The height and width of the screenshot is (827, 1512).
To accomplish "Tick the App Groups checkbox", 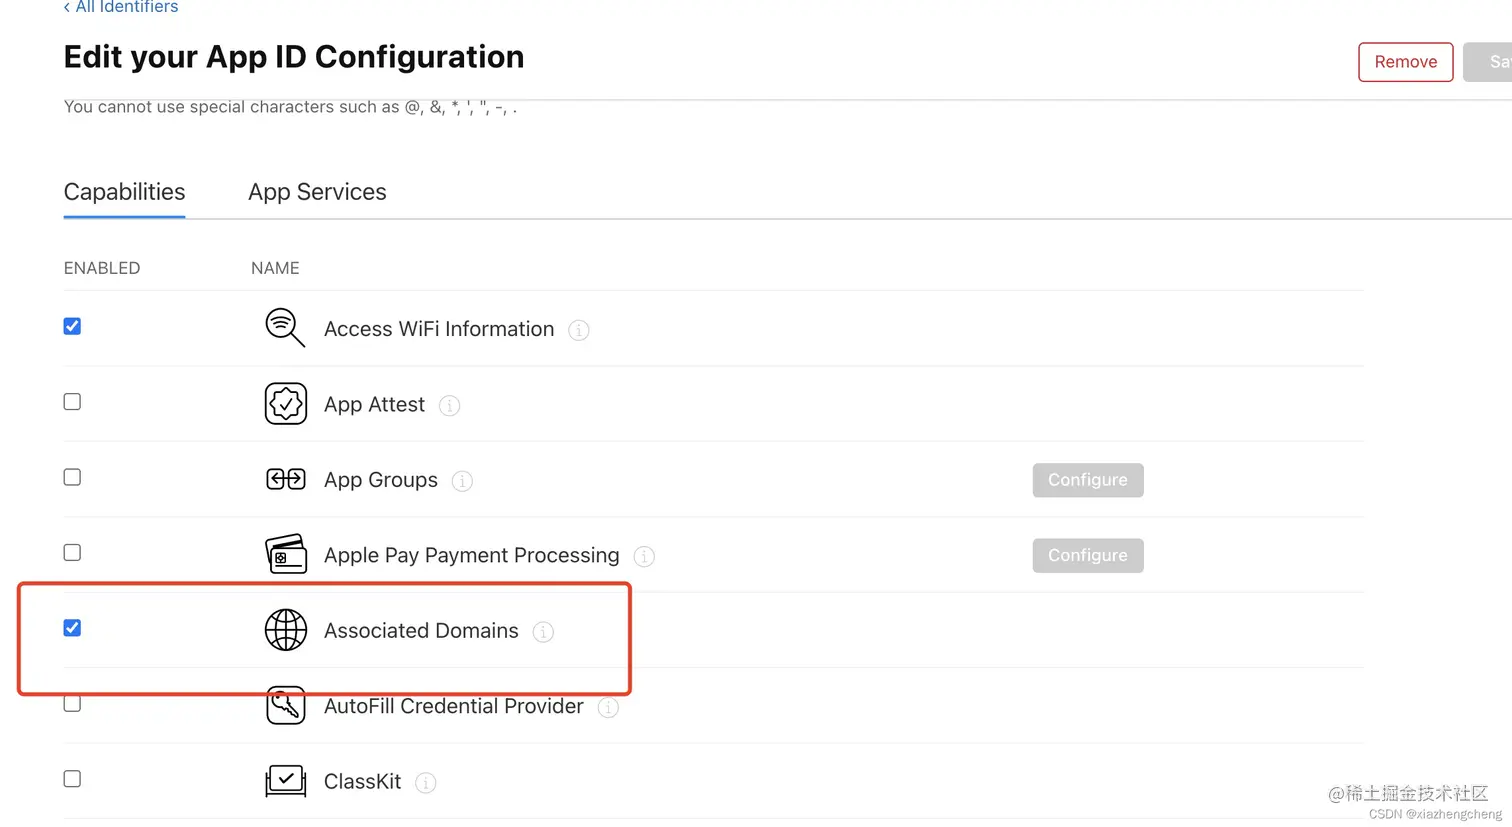I will (72, 477).
